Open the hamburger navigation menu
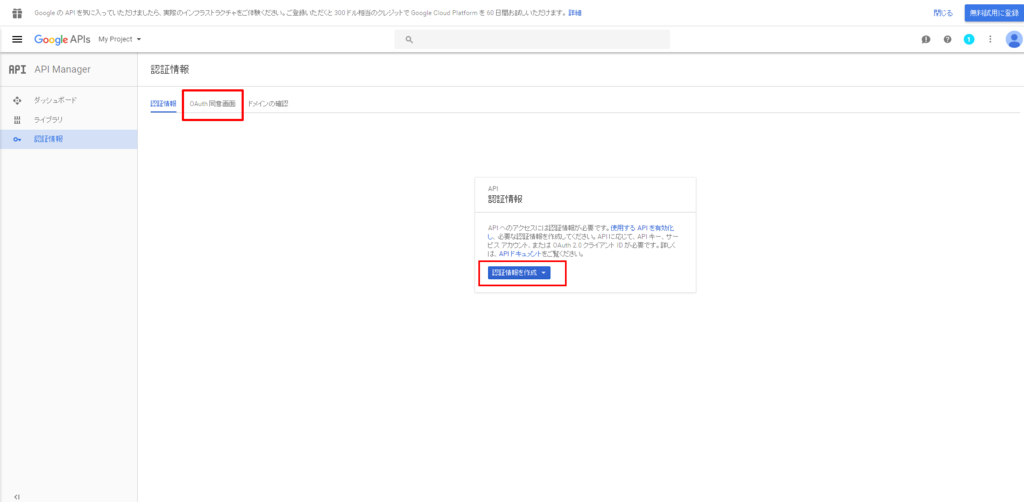This screenshot has width=1024, height=502. pos(18,39)
